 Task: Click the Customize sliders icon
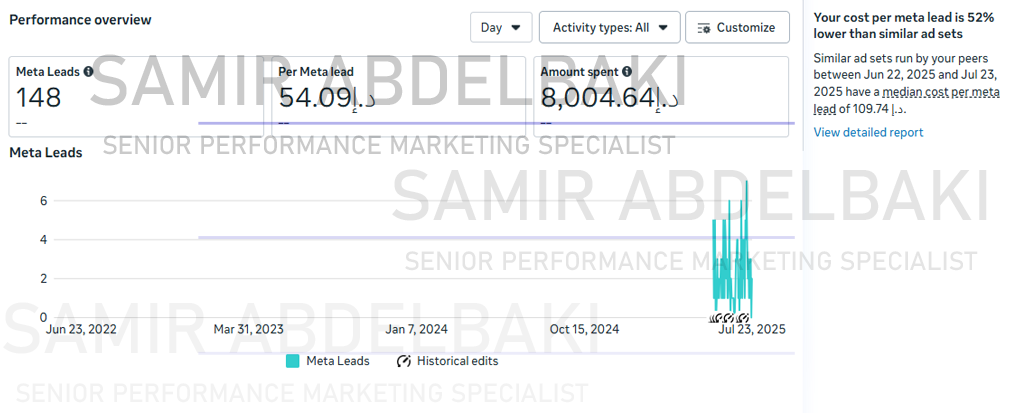tap(704, 28)
